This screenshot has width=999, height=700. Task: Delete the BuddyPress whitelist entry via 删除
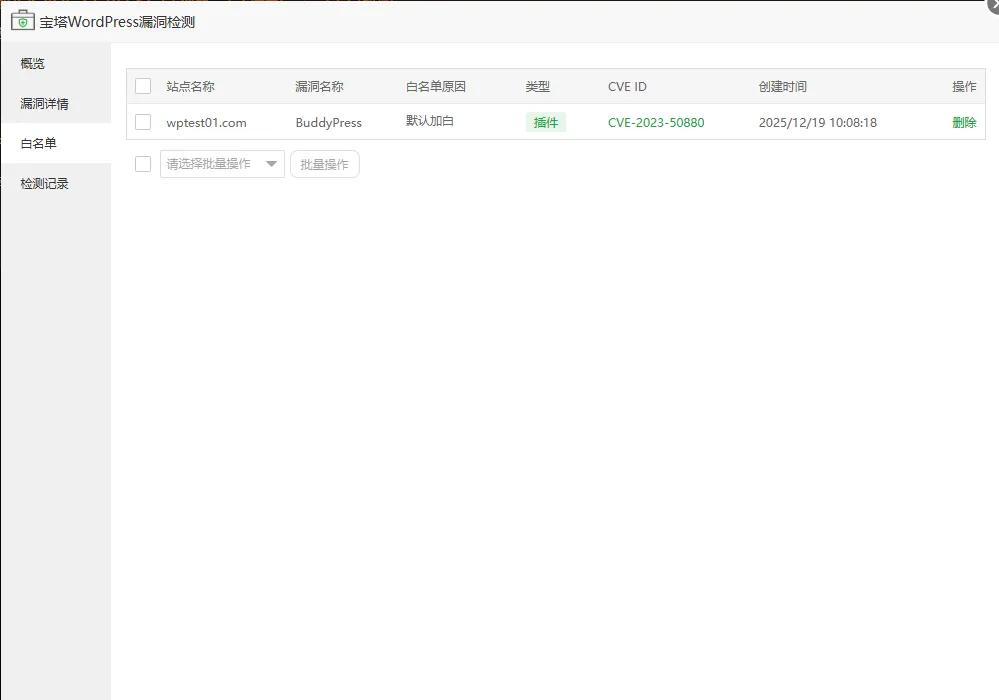coord(963,122)
